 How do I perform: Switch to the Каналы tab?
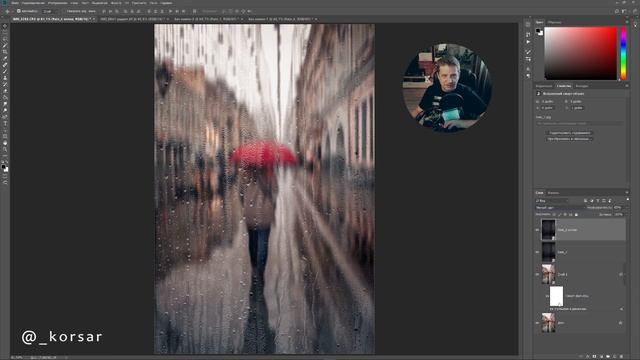(553, 193)
